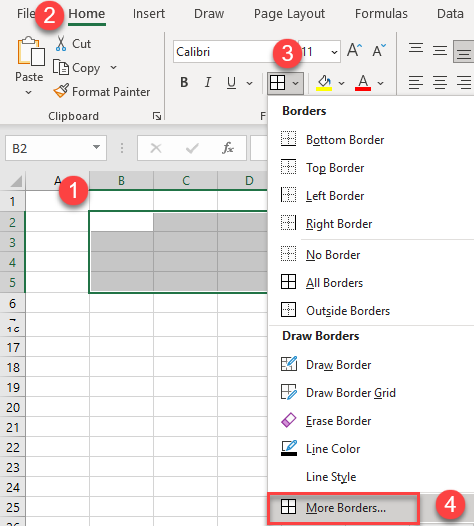Switch to the Draw tab
474x526 pixels.
tap(209, 14)
